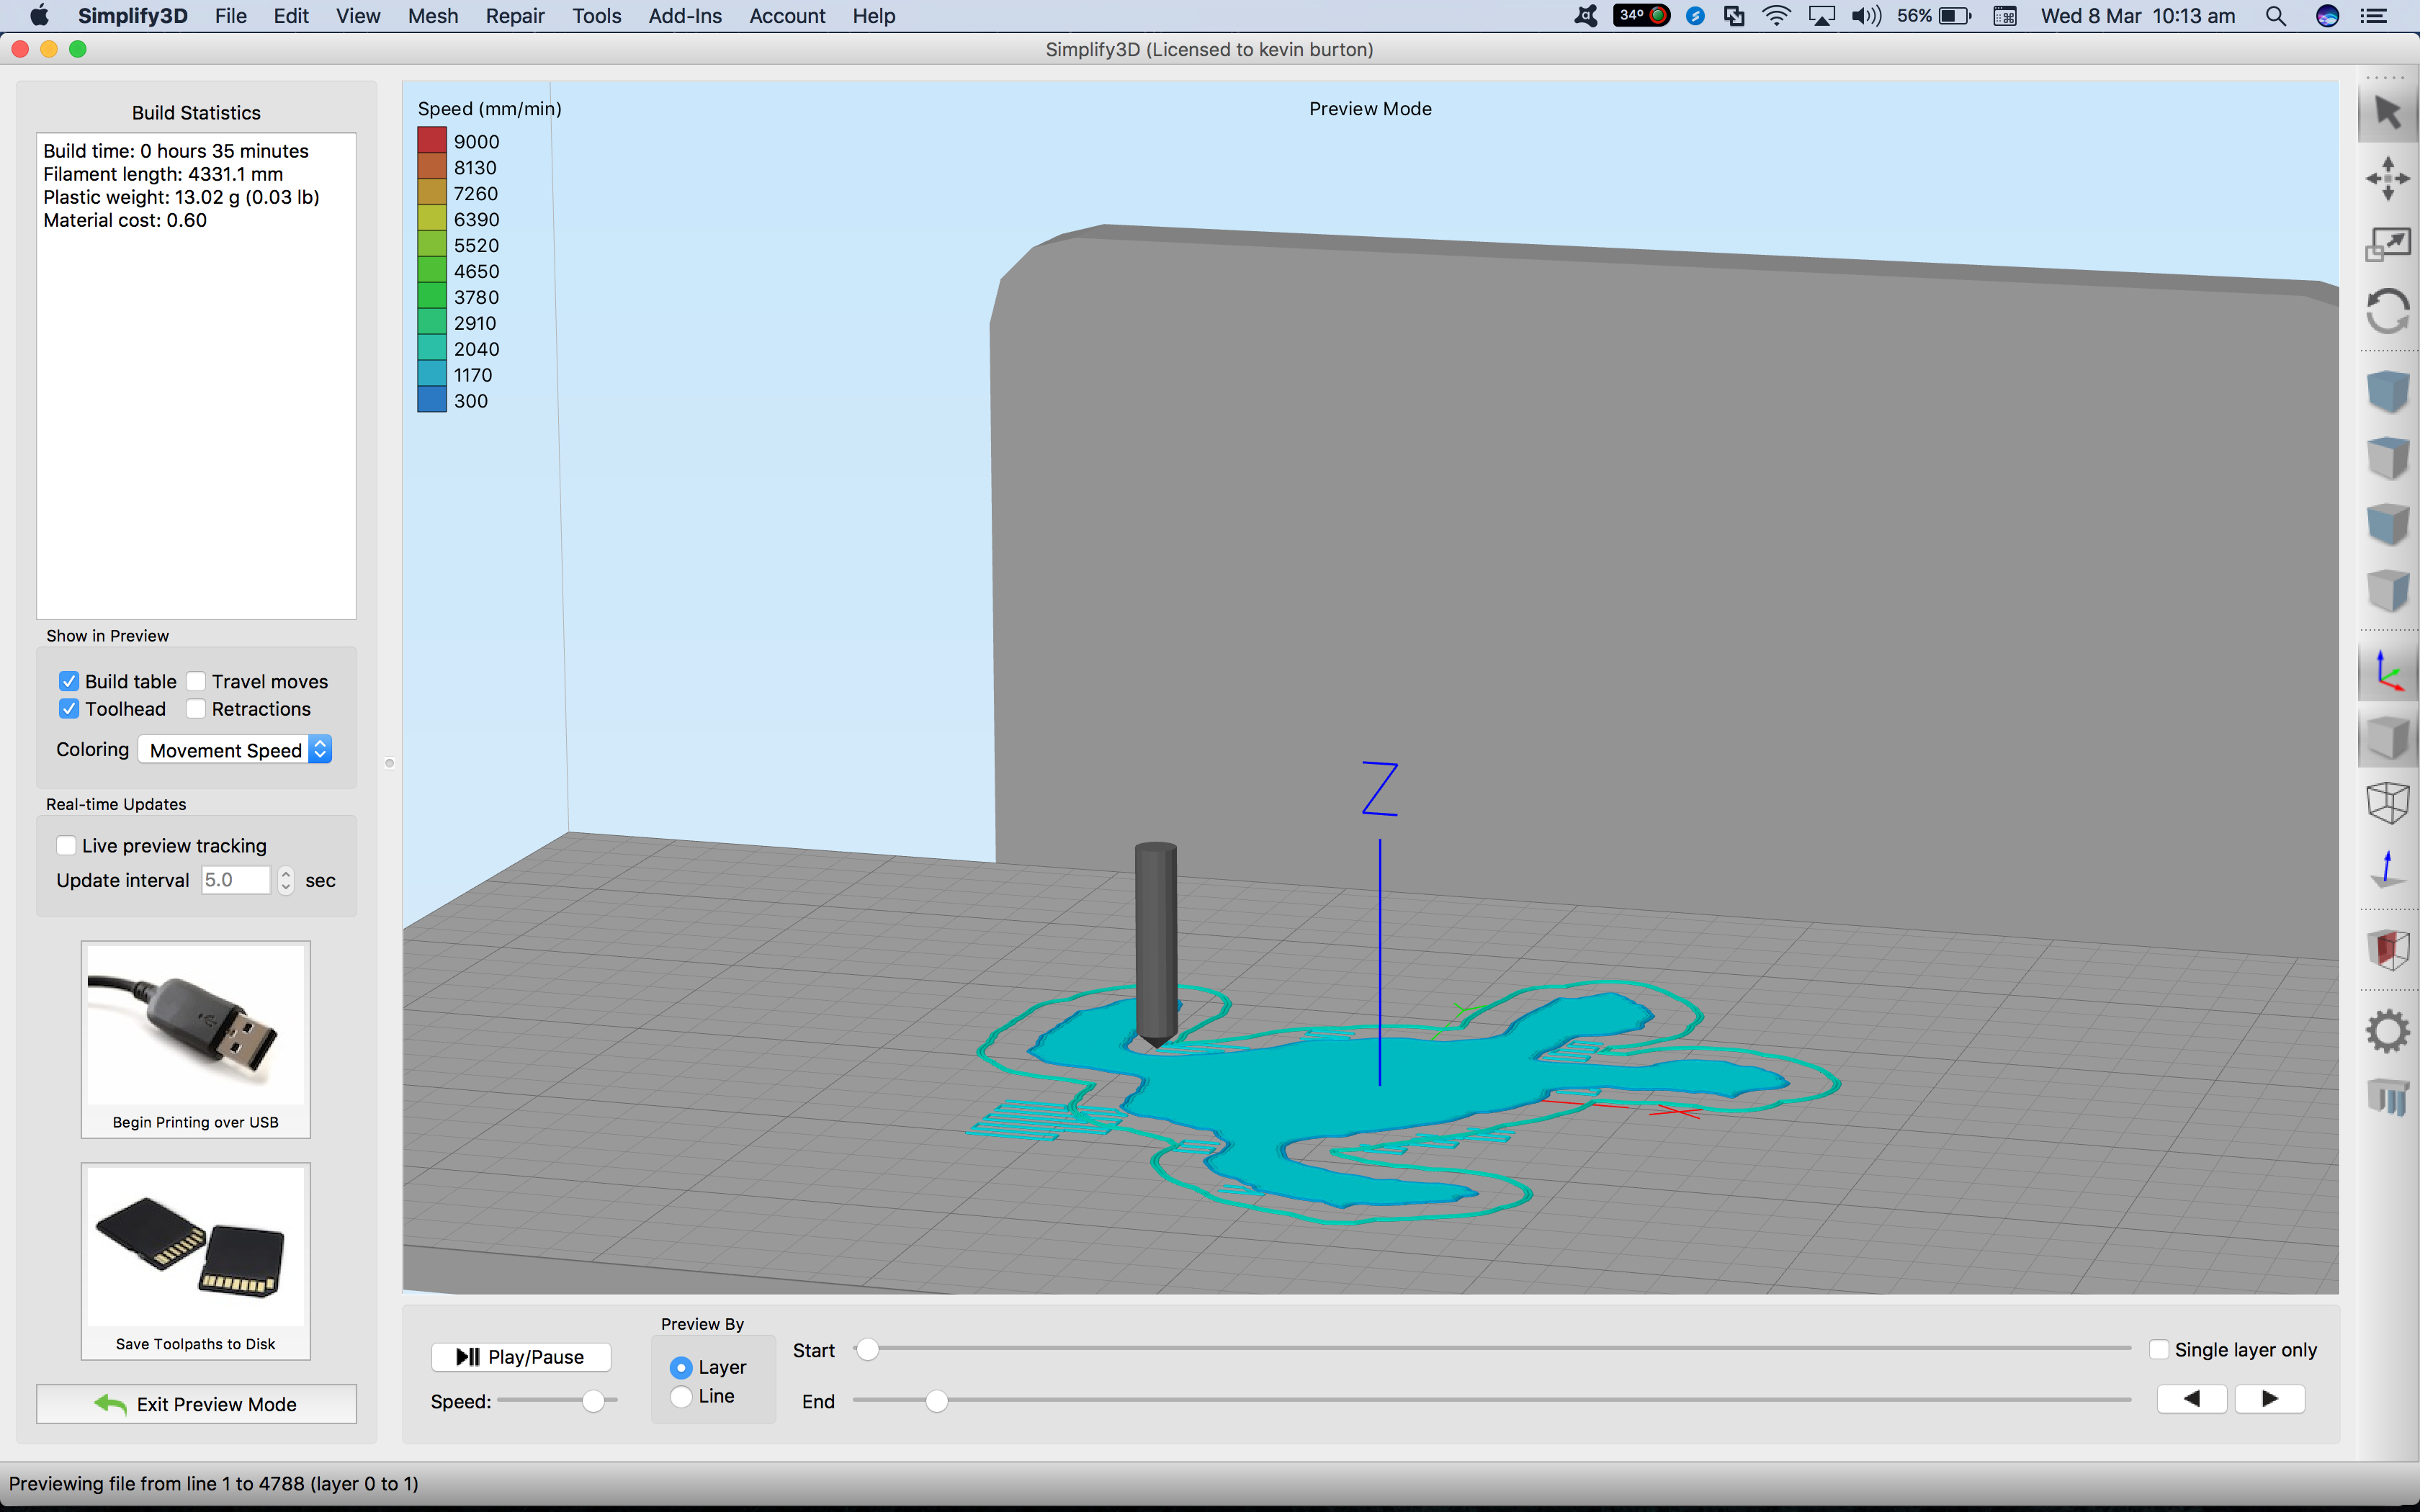Uncheck the Build table checkbox
The width and height of the screenshot is (2420, 1512).
point(69,681)
